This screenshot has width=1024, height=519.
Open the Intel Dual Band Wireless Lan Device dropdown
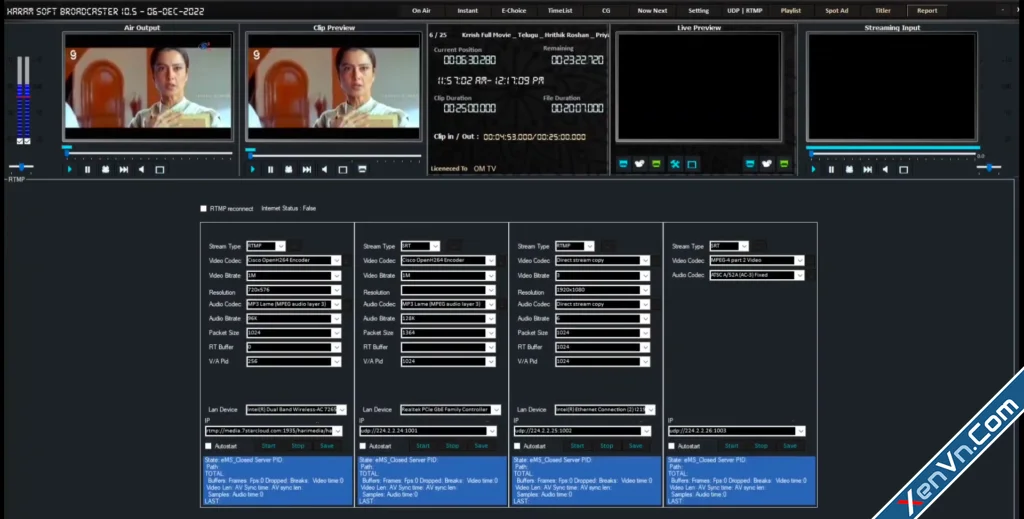[296, 409]
